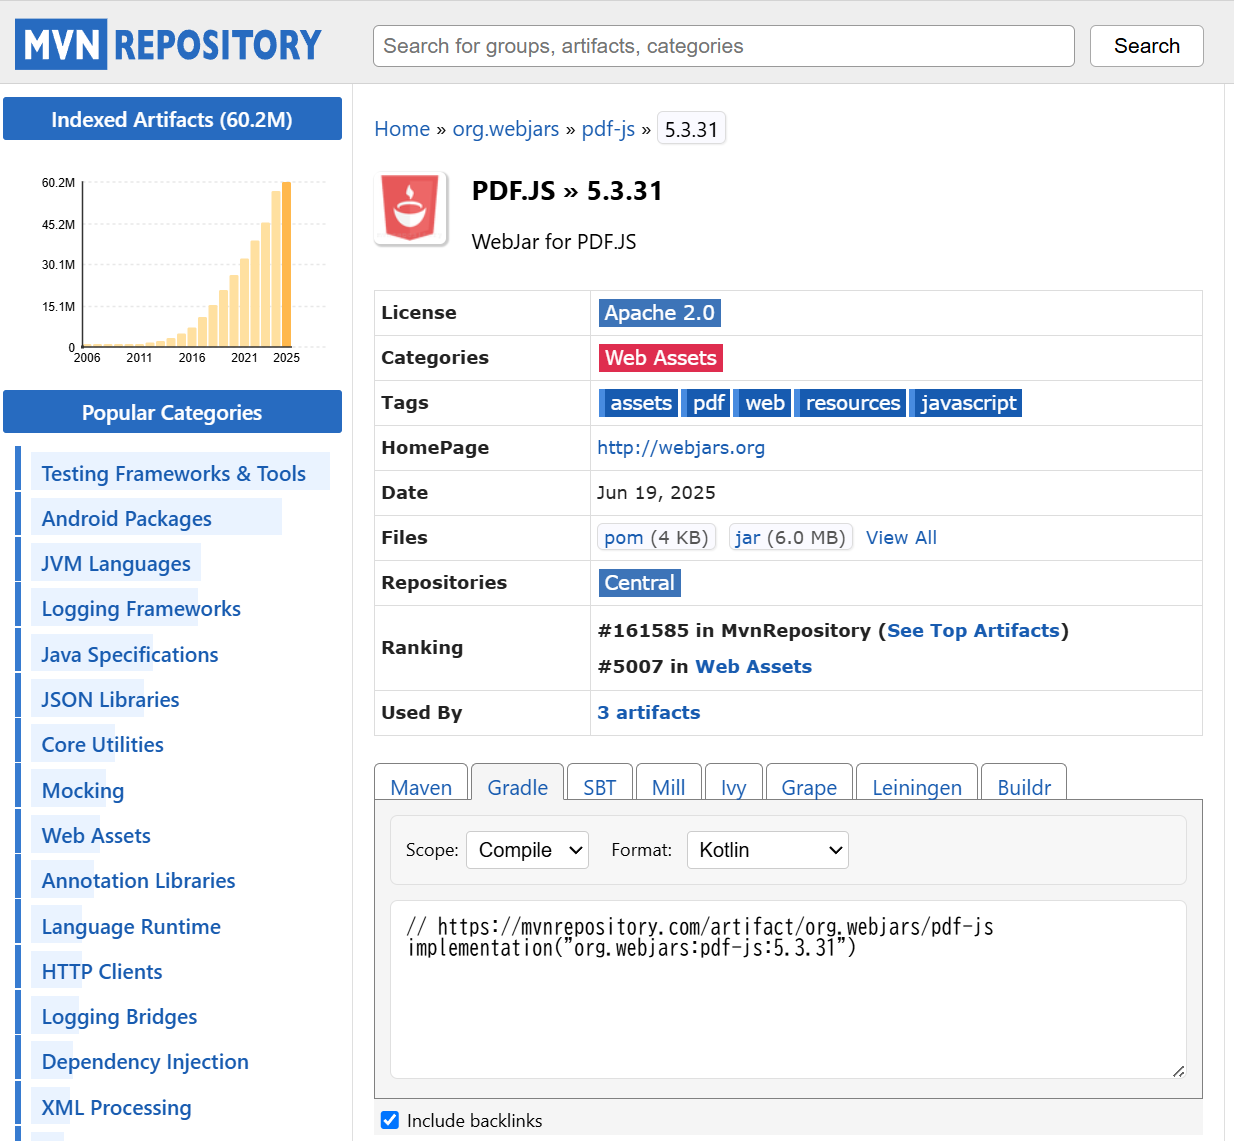The image size is (1234, 1141).
Task: Toggle the Include backlinks checkbox
Action: click(390, 1120)
